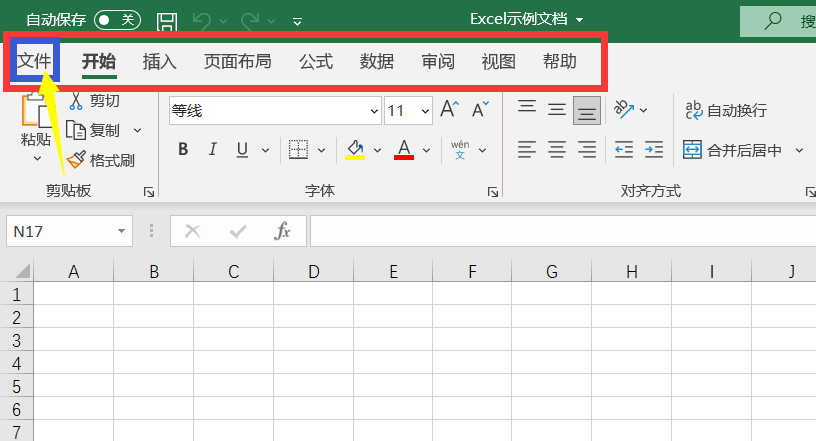The image size is (816, 441).
Task: Expand font color dropdown arrow
Action: pyautogui.click(x=426, y=150)
